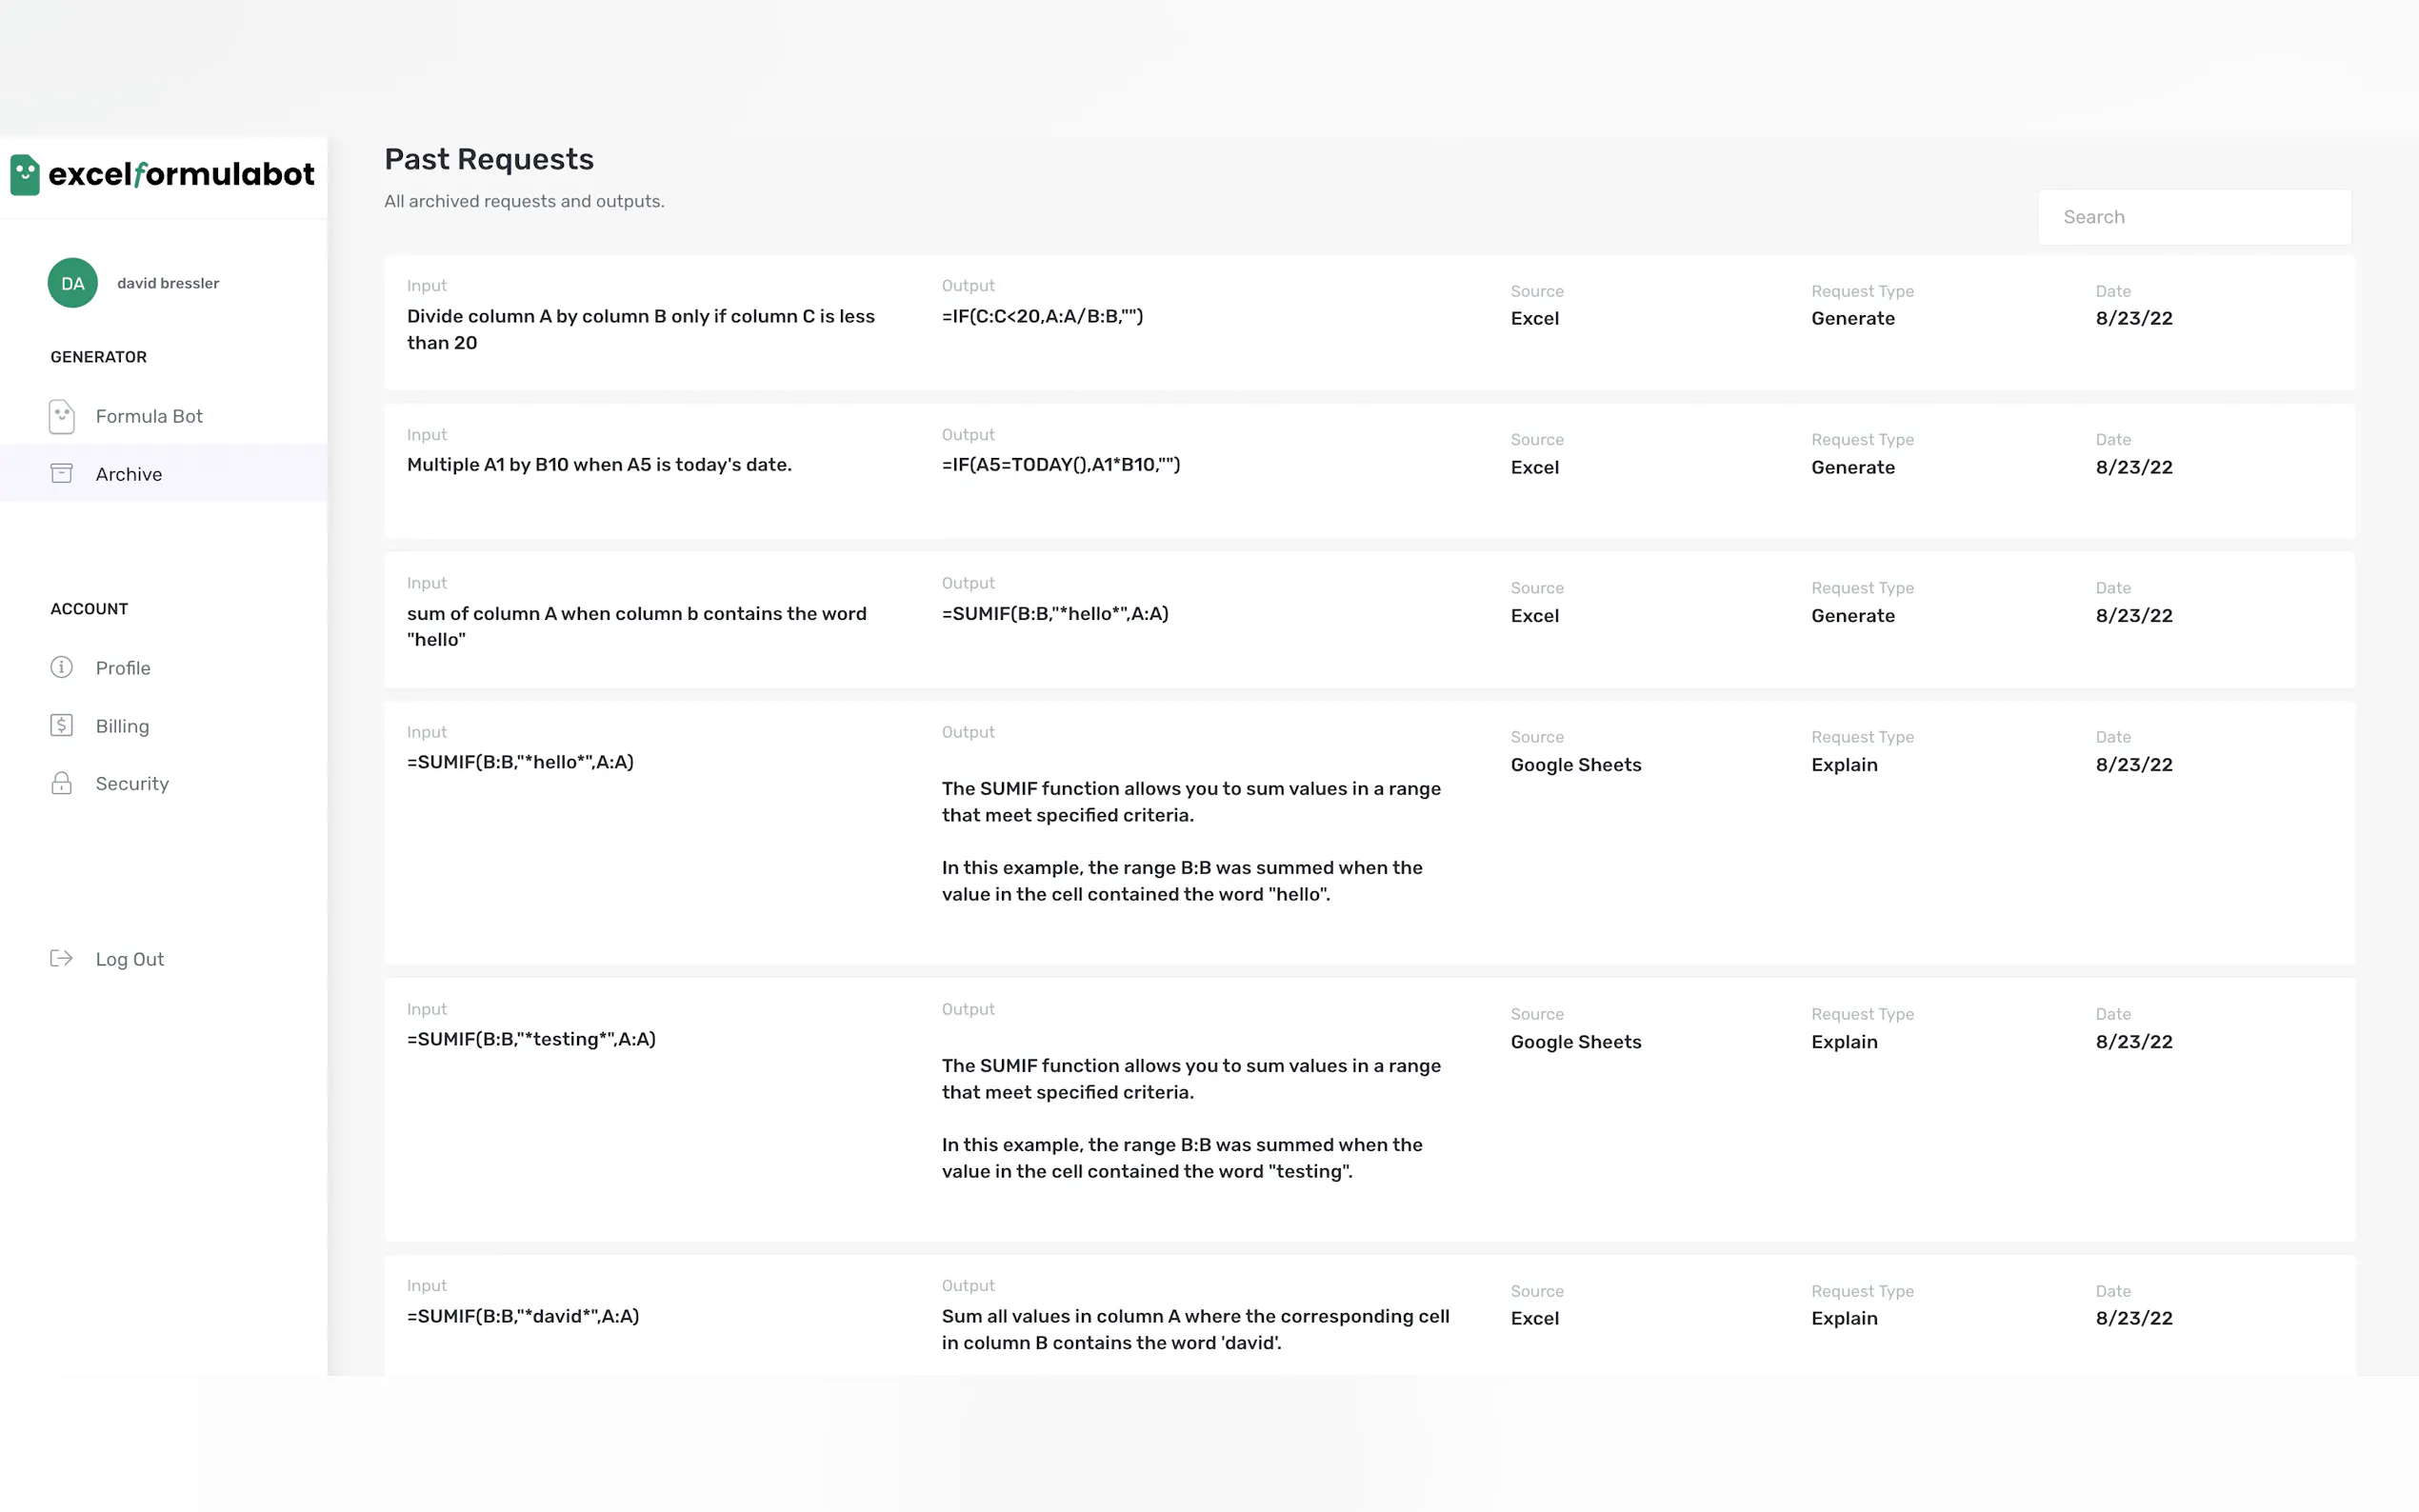Open the Billing page link
The image size is (2419, 1512).
coord(122,726)
